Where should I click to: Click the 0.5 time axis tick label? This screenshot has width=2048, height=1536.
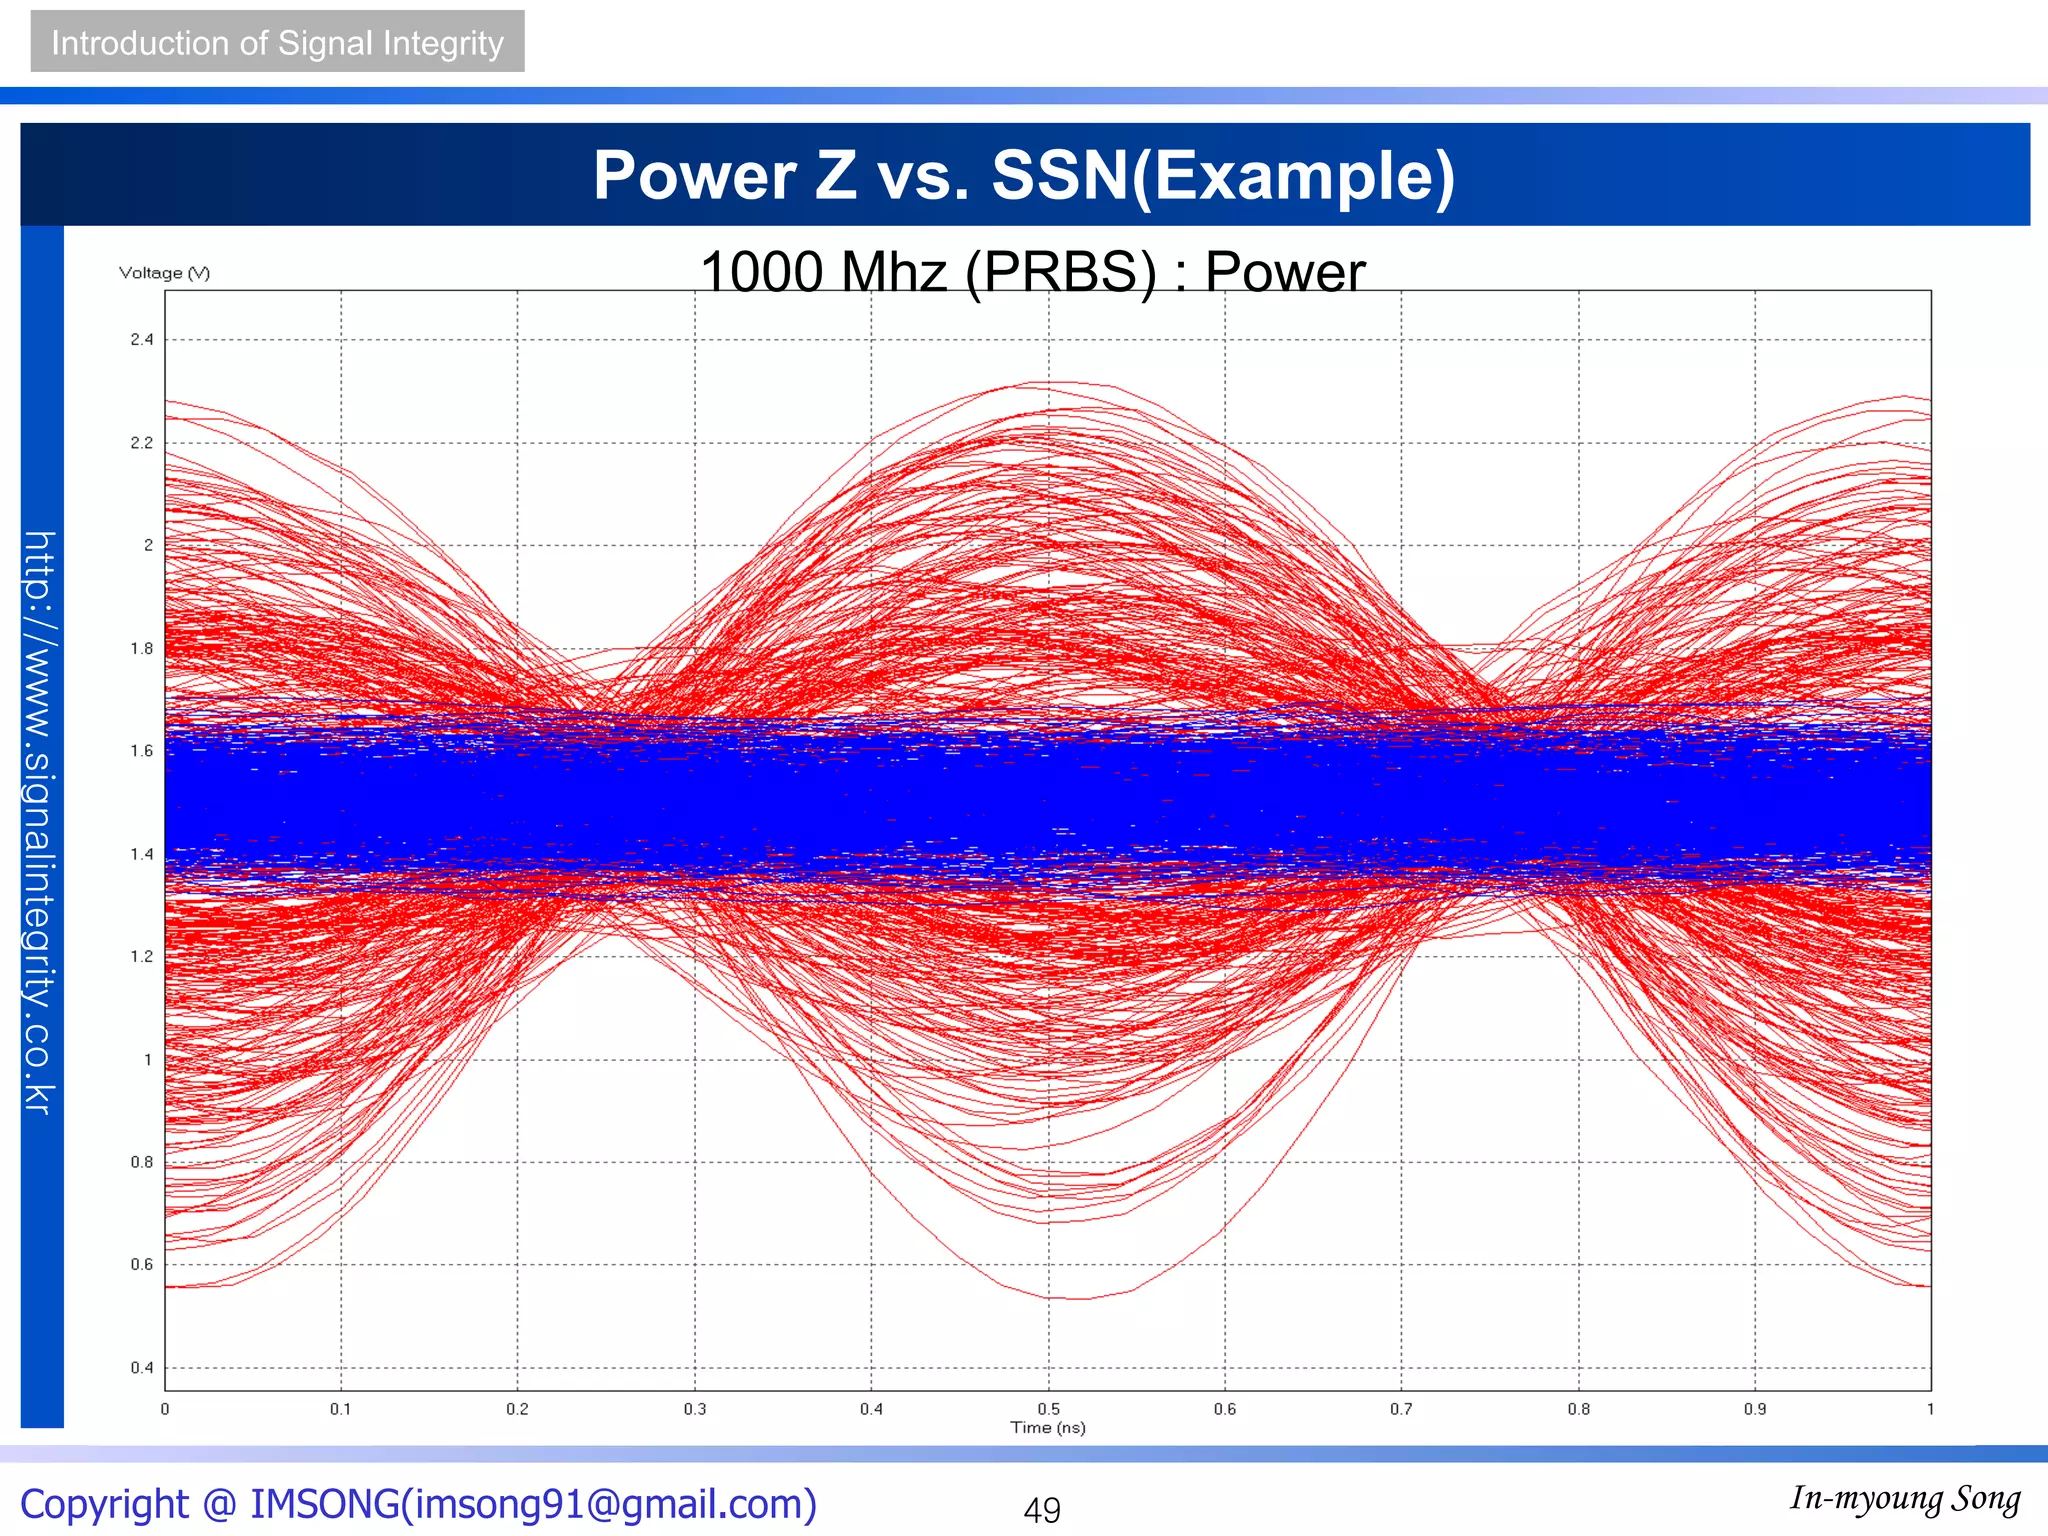pyautogui.click(x=1048, y=1409)
